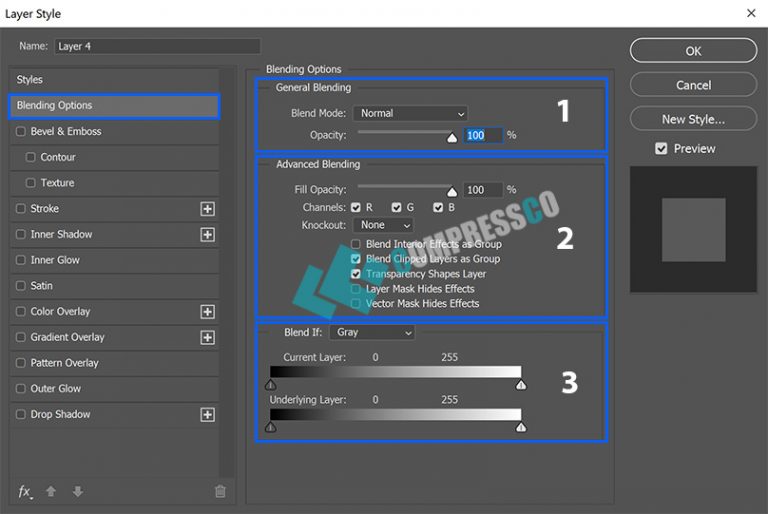
Task: Click the New Style... button
Action: (693, 119)
